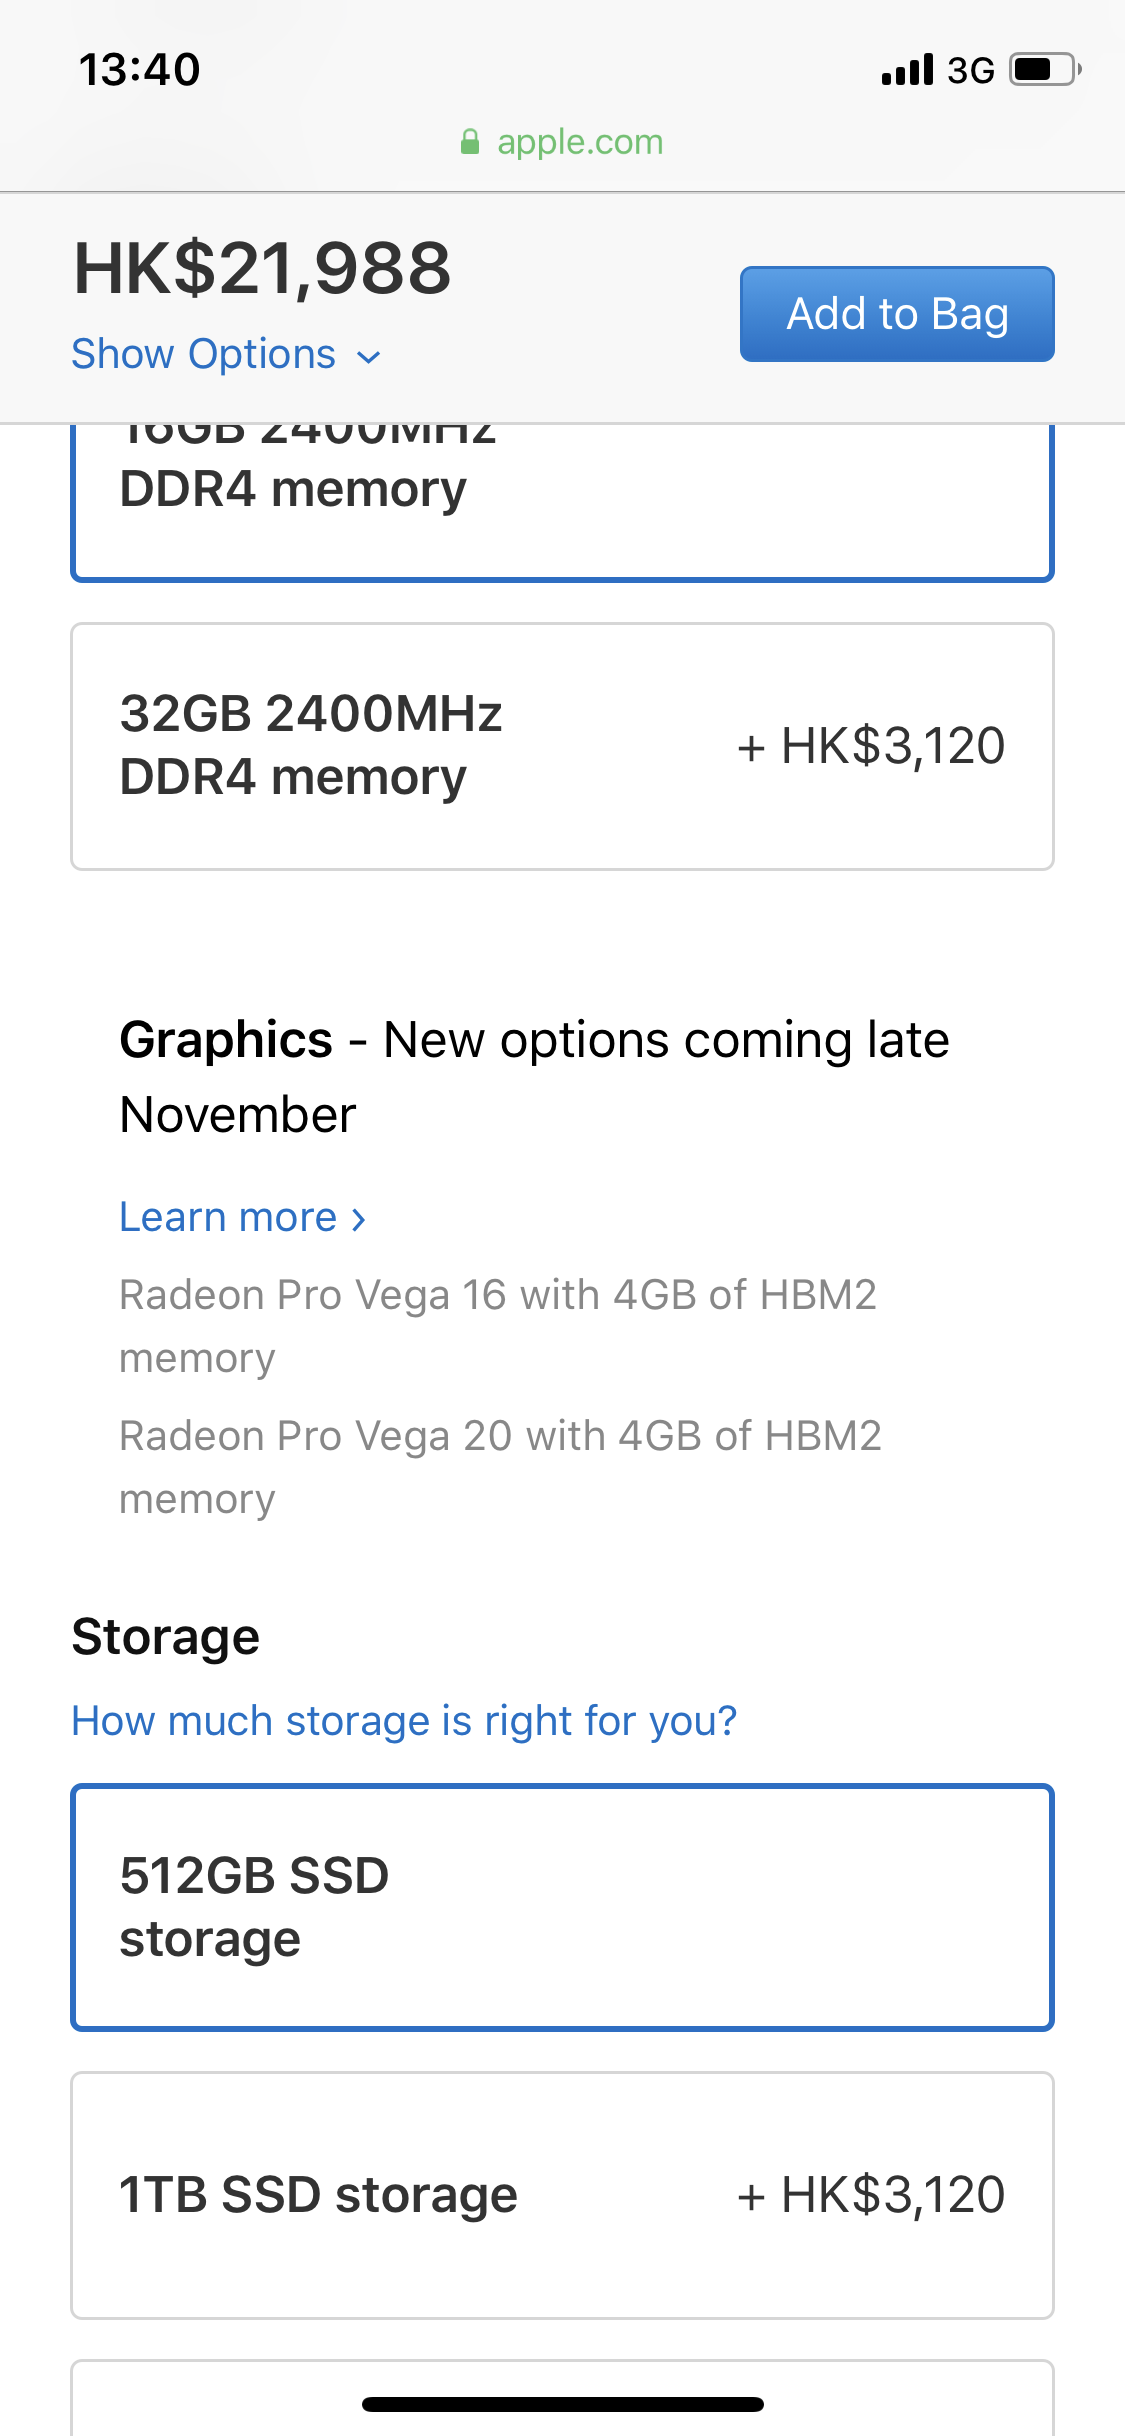Open How much storage is right link
Image resolution: width=1125 pixels, height=2436 pixels.
tap(404, 1721)
